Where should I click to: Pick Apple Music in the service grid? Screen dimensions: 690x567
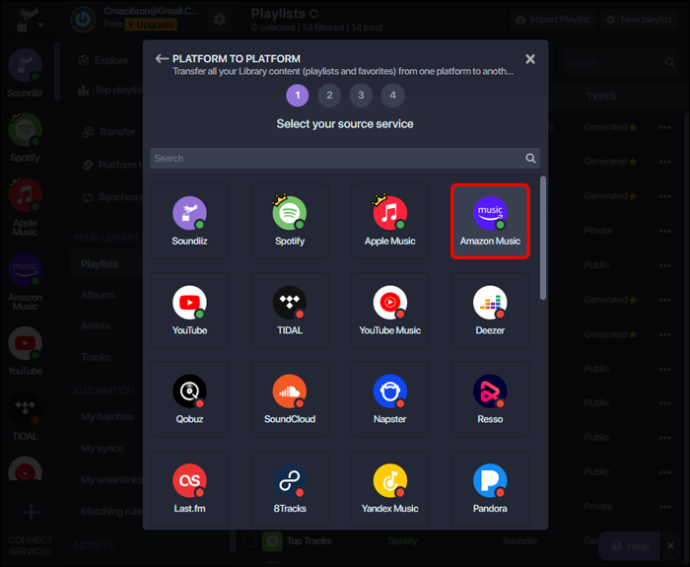pos(390,221)
